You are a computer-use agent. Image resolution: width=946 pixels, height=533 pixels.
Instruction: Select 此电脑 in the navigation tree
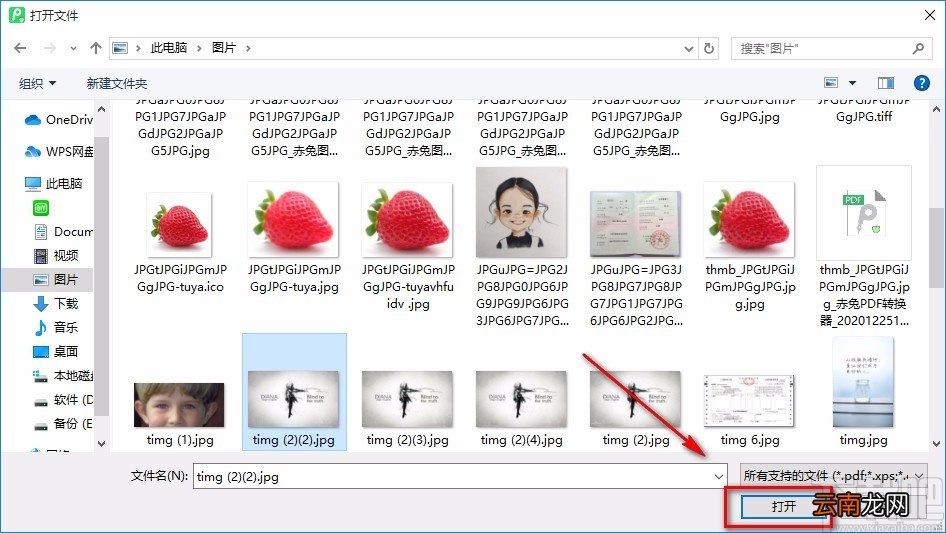[54, 184]
